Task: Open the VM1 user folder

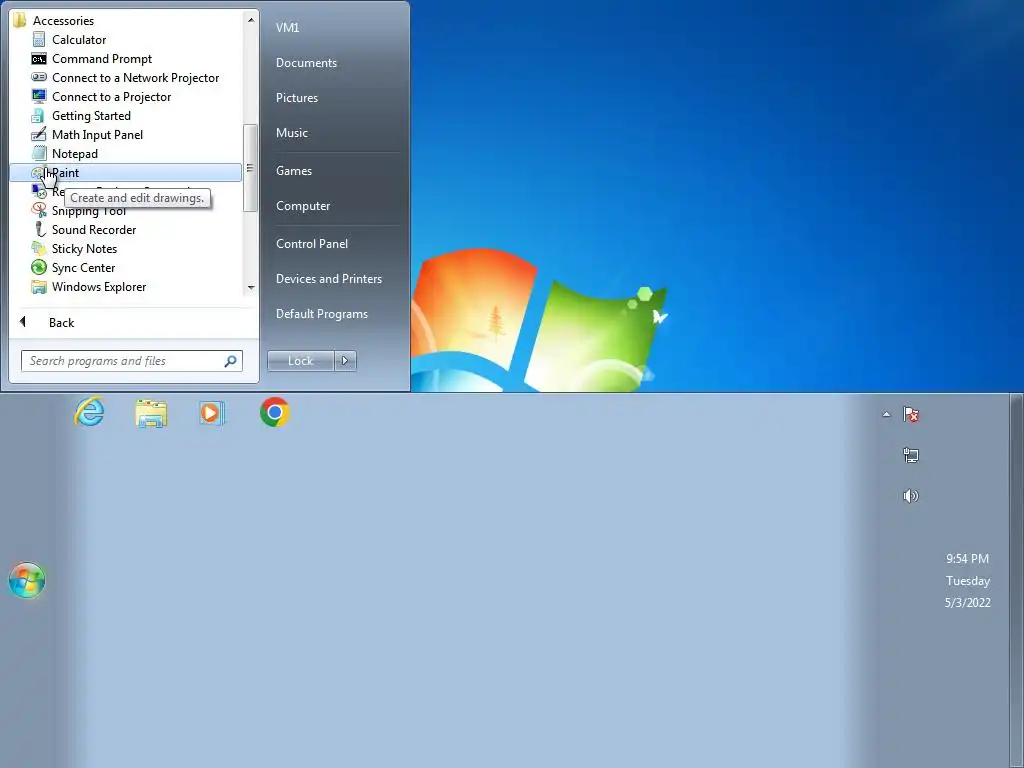Action: (x=287, y=27)
